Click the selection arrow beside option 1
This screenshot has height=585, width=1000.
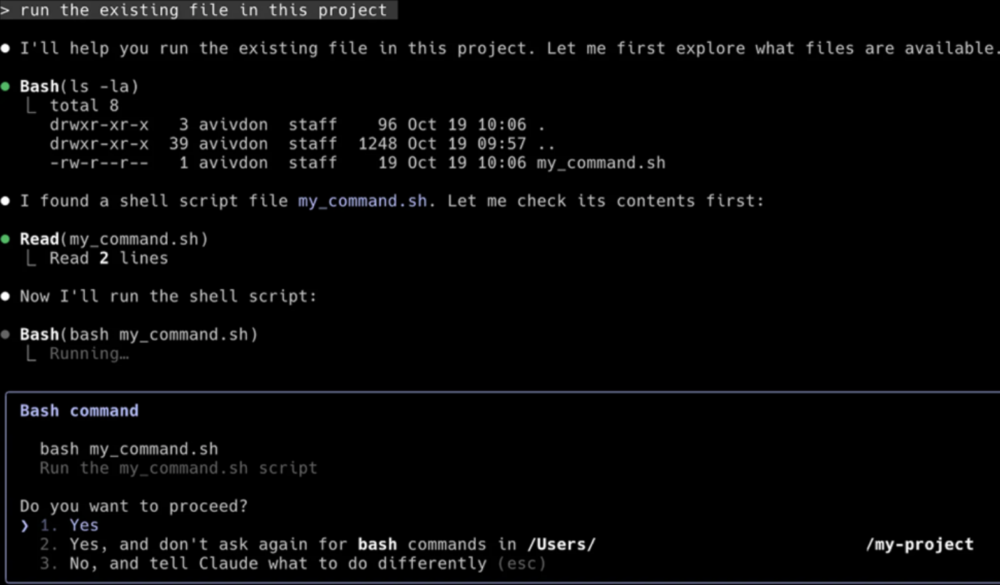pyautogui.click(x=25, y=525)
